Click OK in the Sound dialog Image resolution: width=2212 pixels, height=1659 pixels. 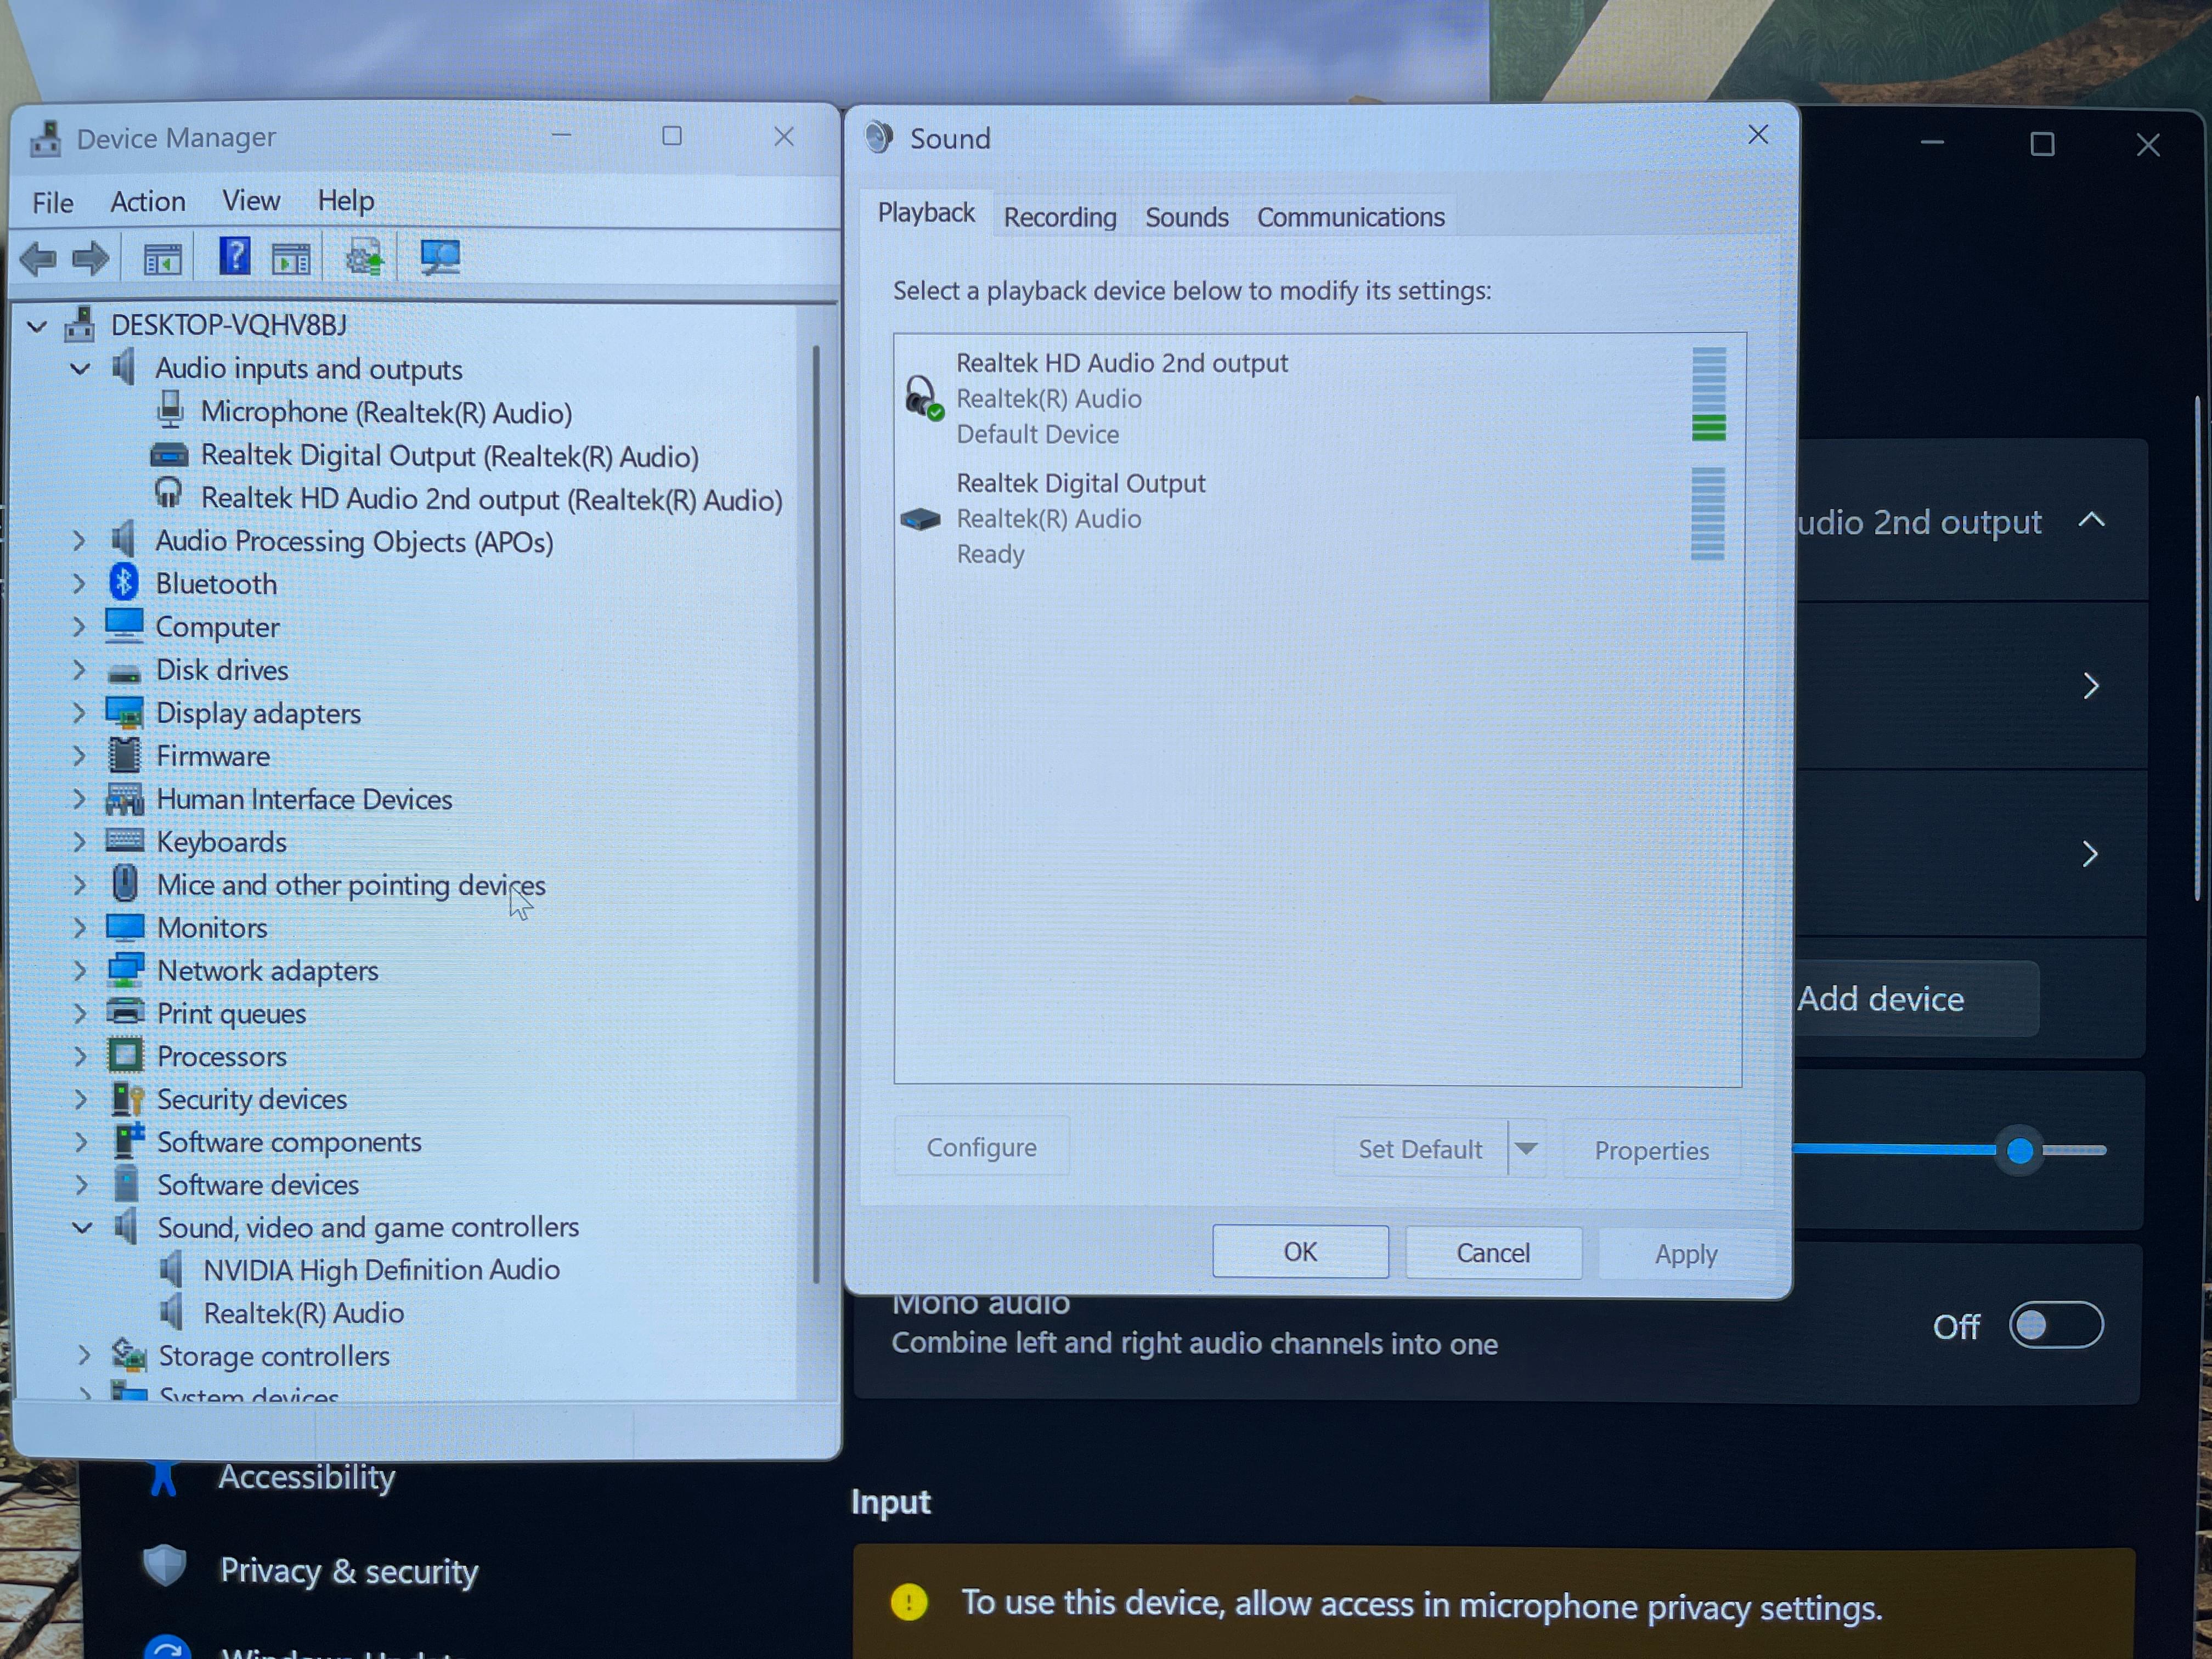coord(1300,1252)
